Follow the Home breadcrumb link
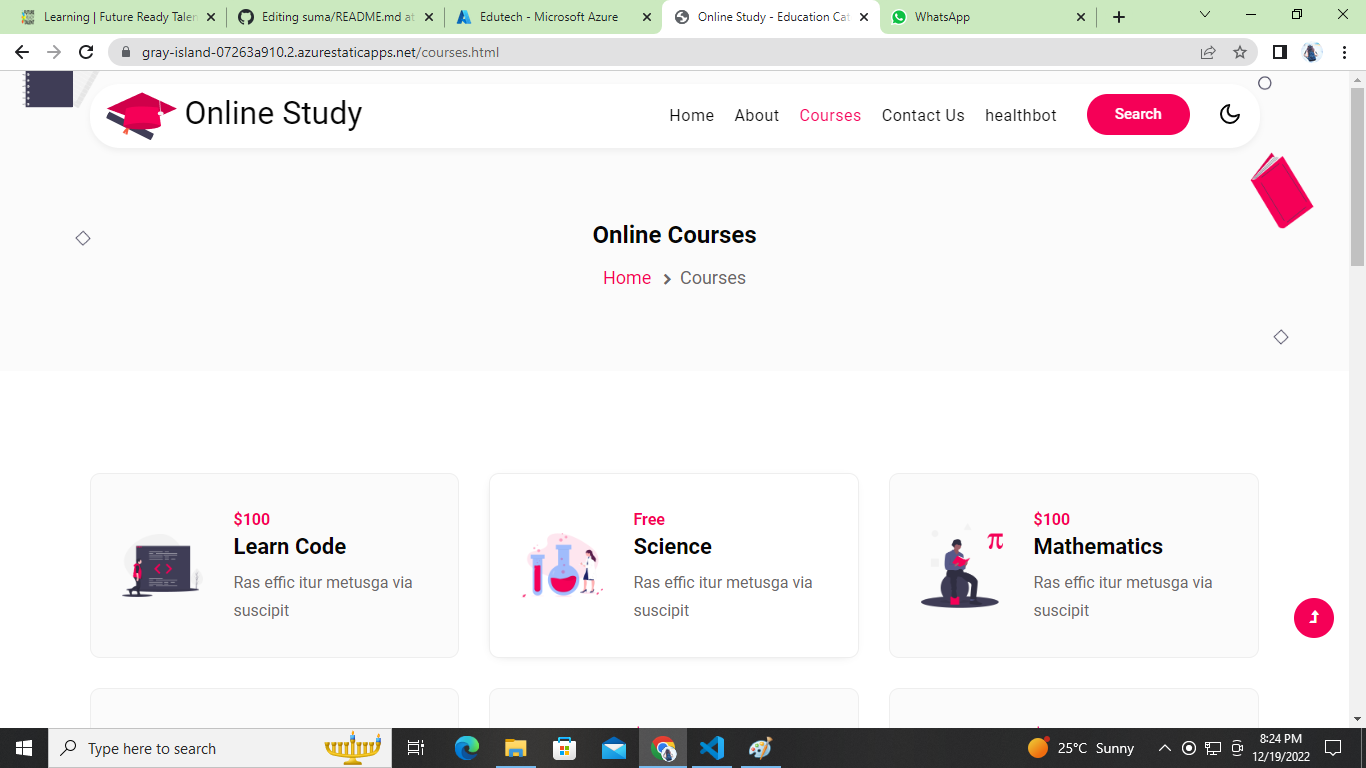 point(627,278)
